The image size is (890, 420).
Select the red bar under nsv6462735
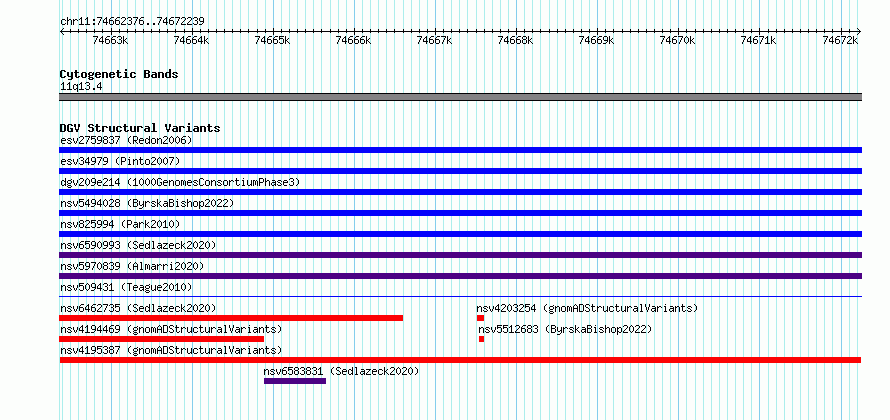[231, 318]
